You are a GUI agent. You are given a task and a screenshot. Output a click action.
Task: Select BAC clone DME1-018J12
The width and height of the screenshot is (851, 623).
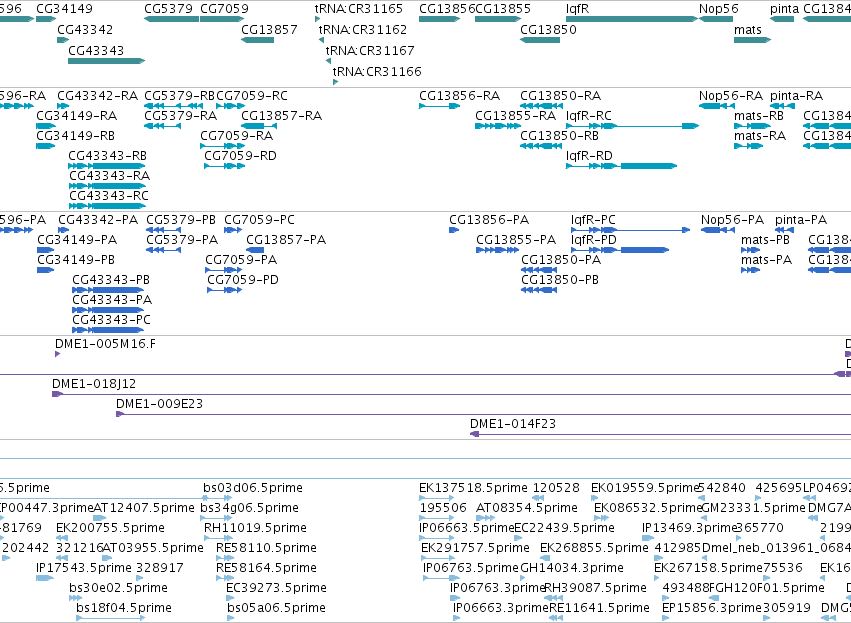point(452,395)
